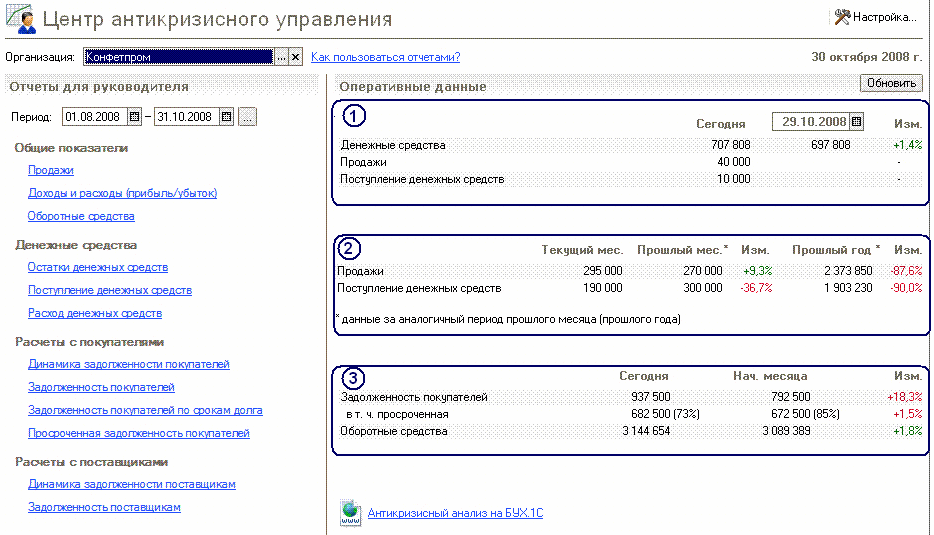Select the +1,4% change for Денежные средства
Image resolution: width=934 pixels, height=535 pixels.
(x=908, y=145)
